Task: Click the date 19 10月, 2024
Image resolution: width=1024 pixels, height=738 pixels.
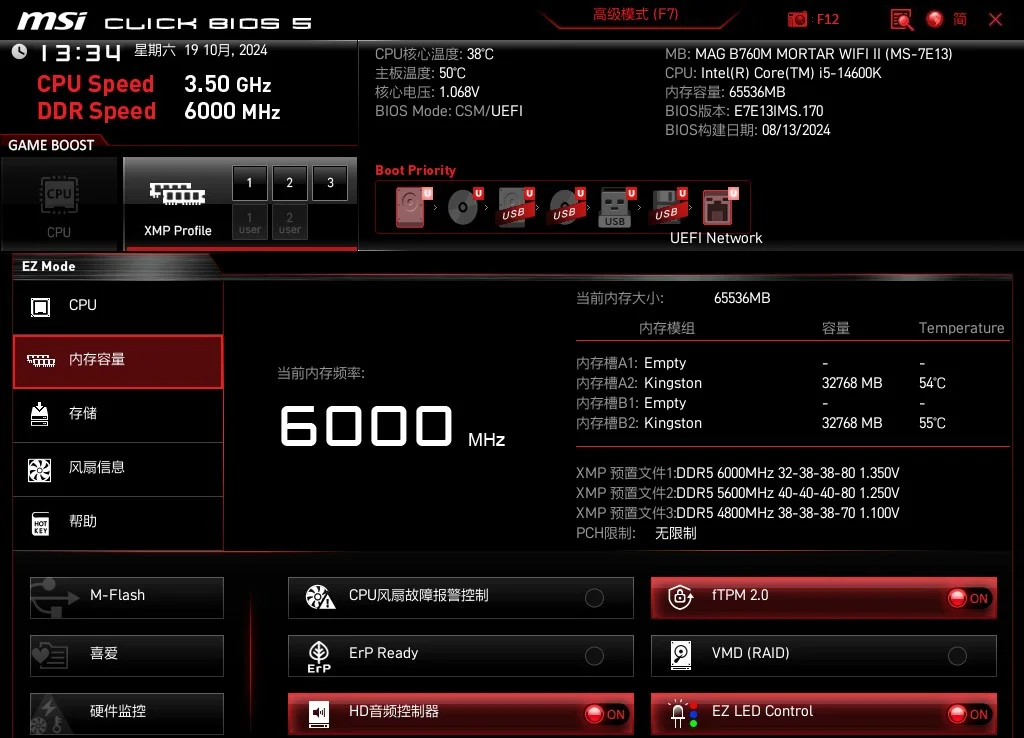Action: pos(226,50)
